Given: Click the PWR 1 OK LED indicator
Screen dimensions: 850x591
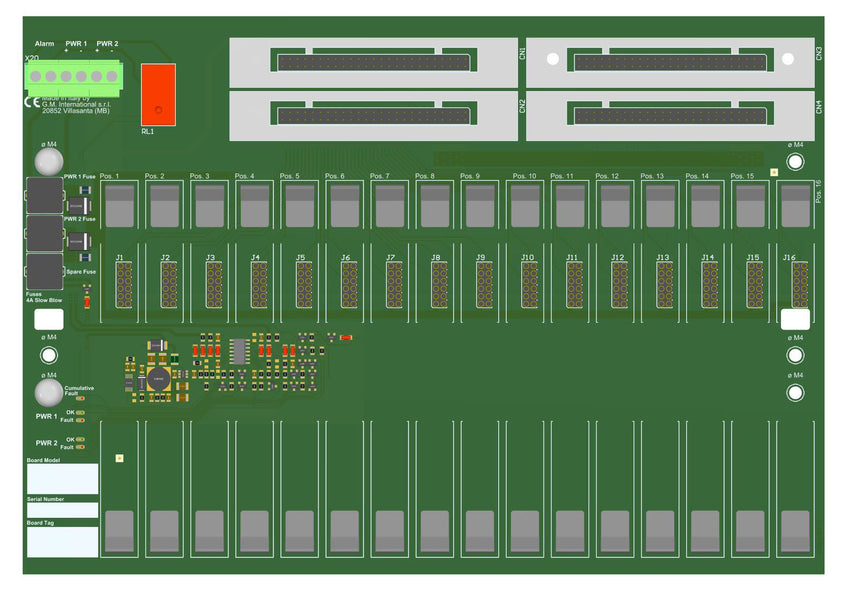Looking at the screenshot, I should pyautogui.click(x=80, y=411).
